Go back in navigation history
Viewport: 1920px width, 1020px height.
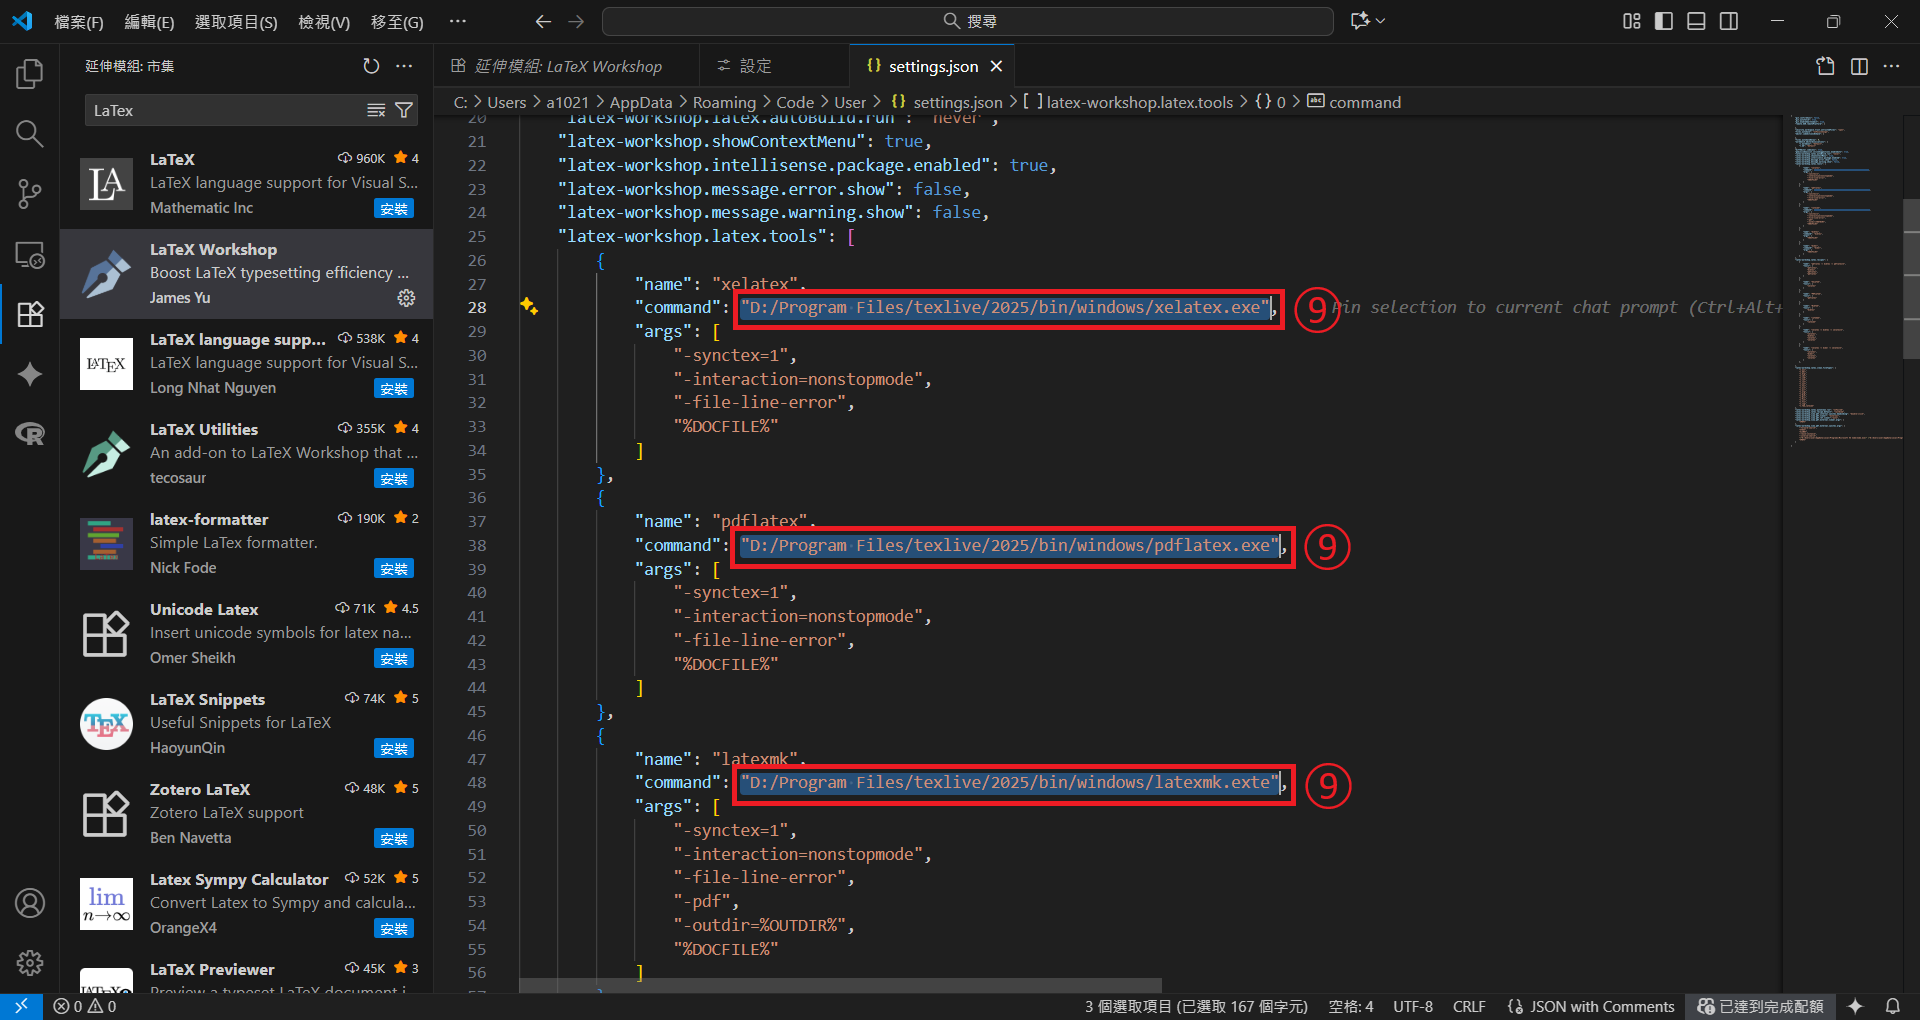(x=543, y=21)
